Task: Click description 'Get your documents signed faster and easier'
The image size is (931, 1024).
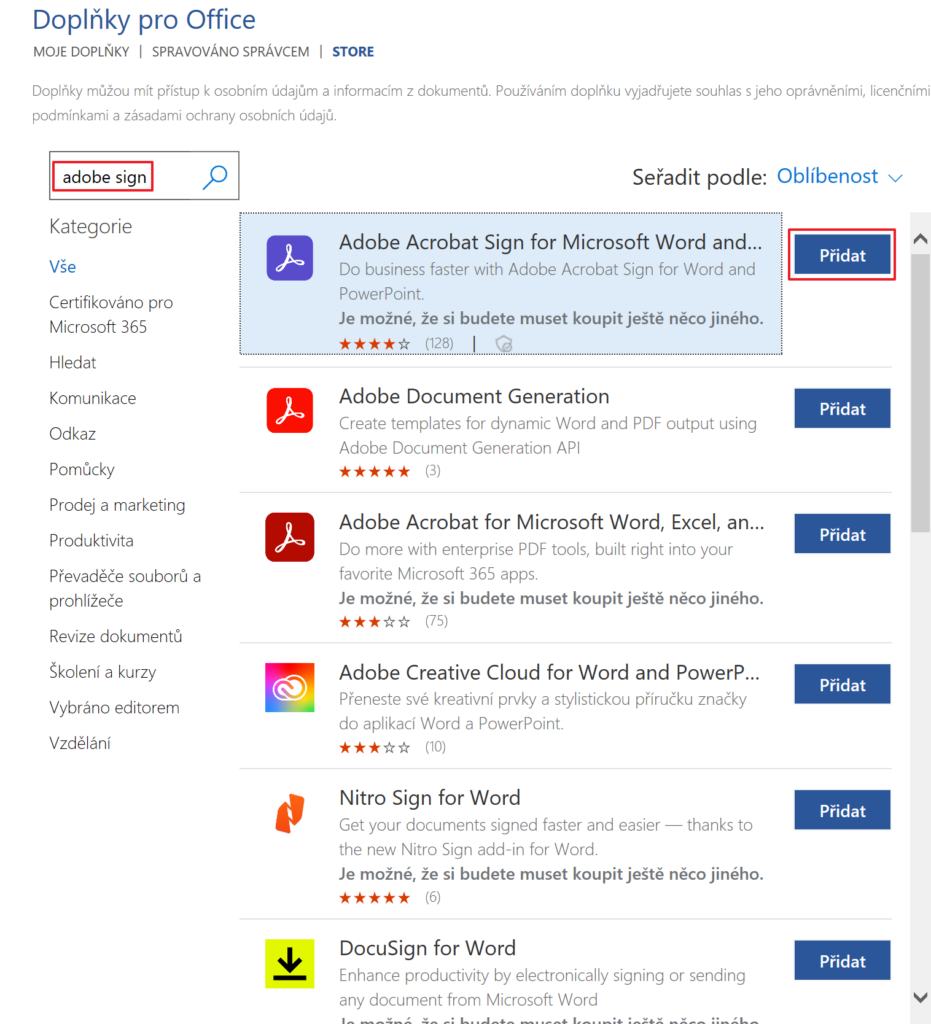Action: (546, 837)
